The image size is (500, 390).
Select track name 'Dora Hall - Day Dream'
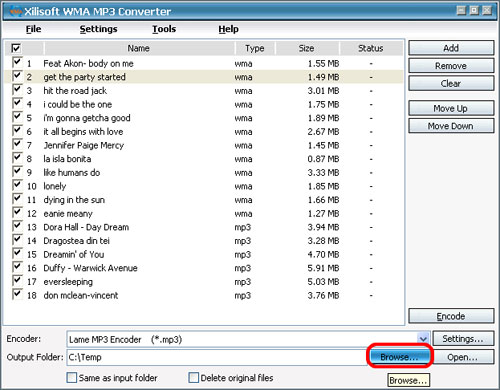coord(86,227)
